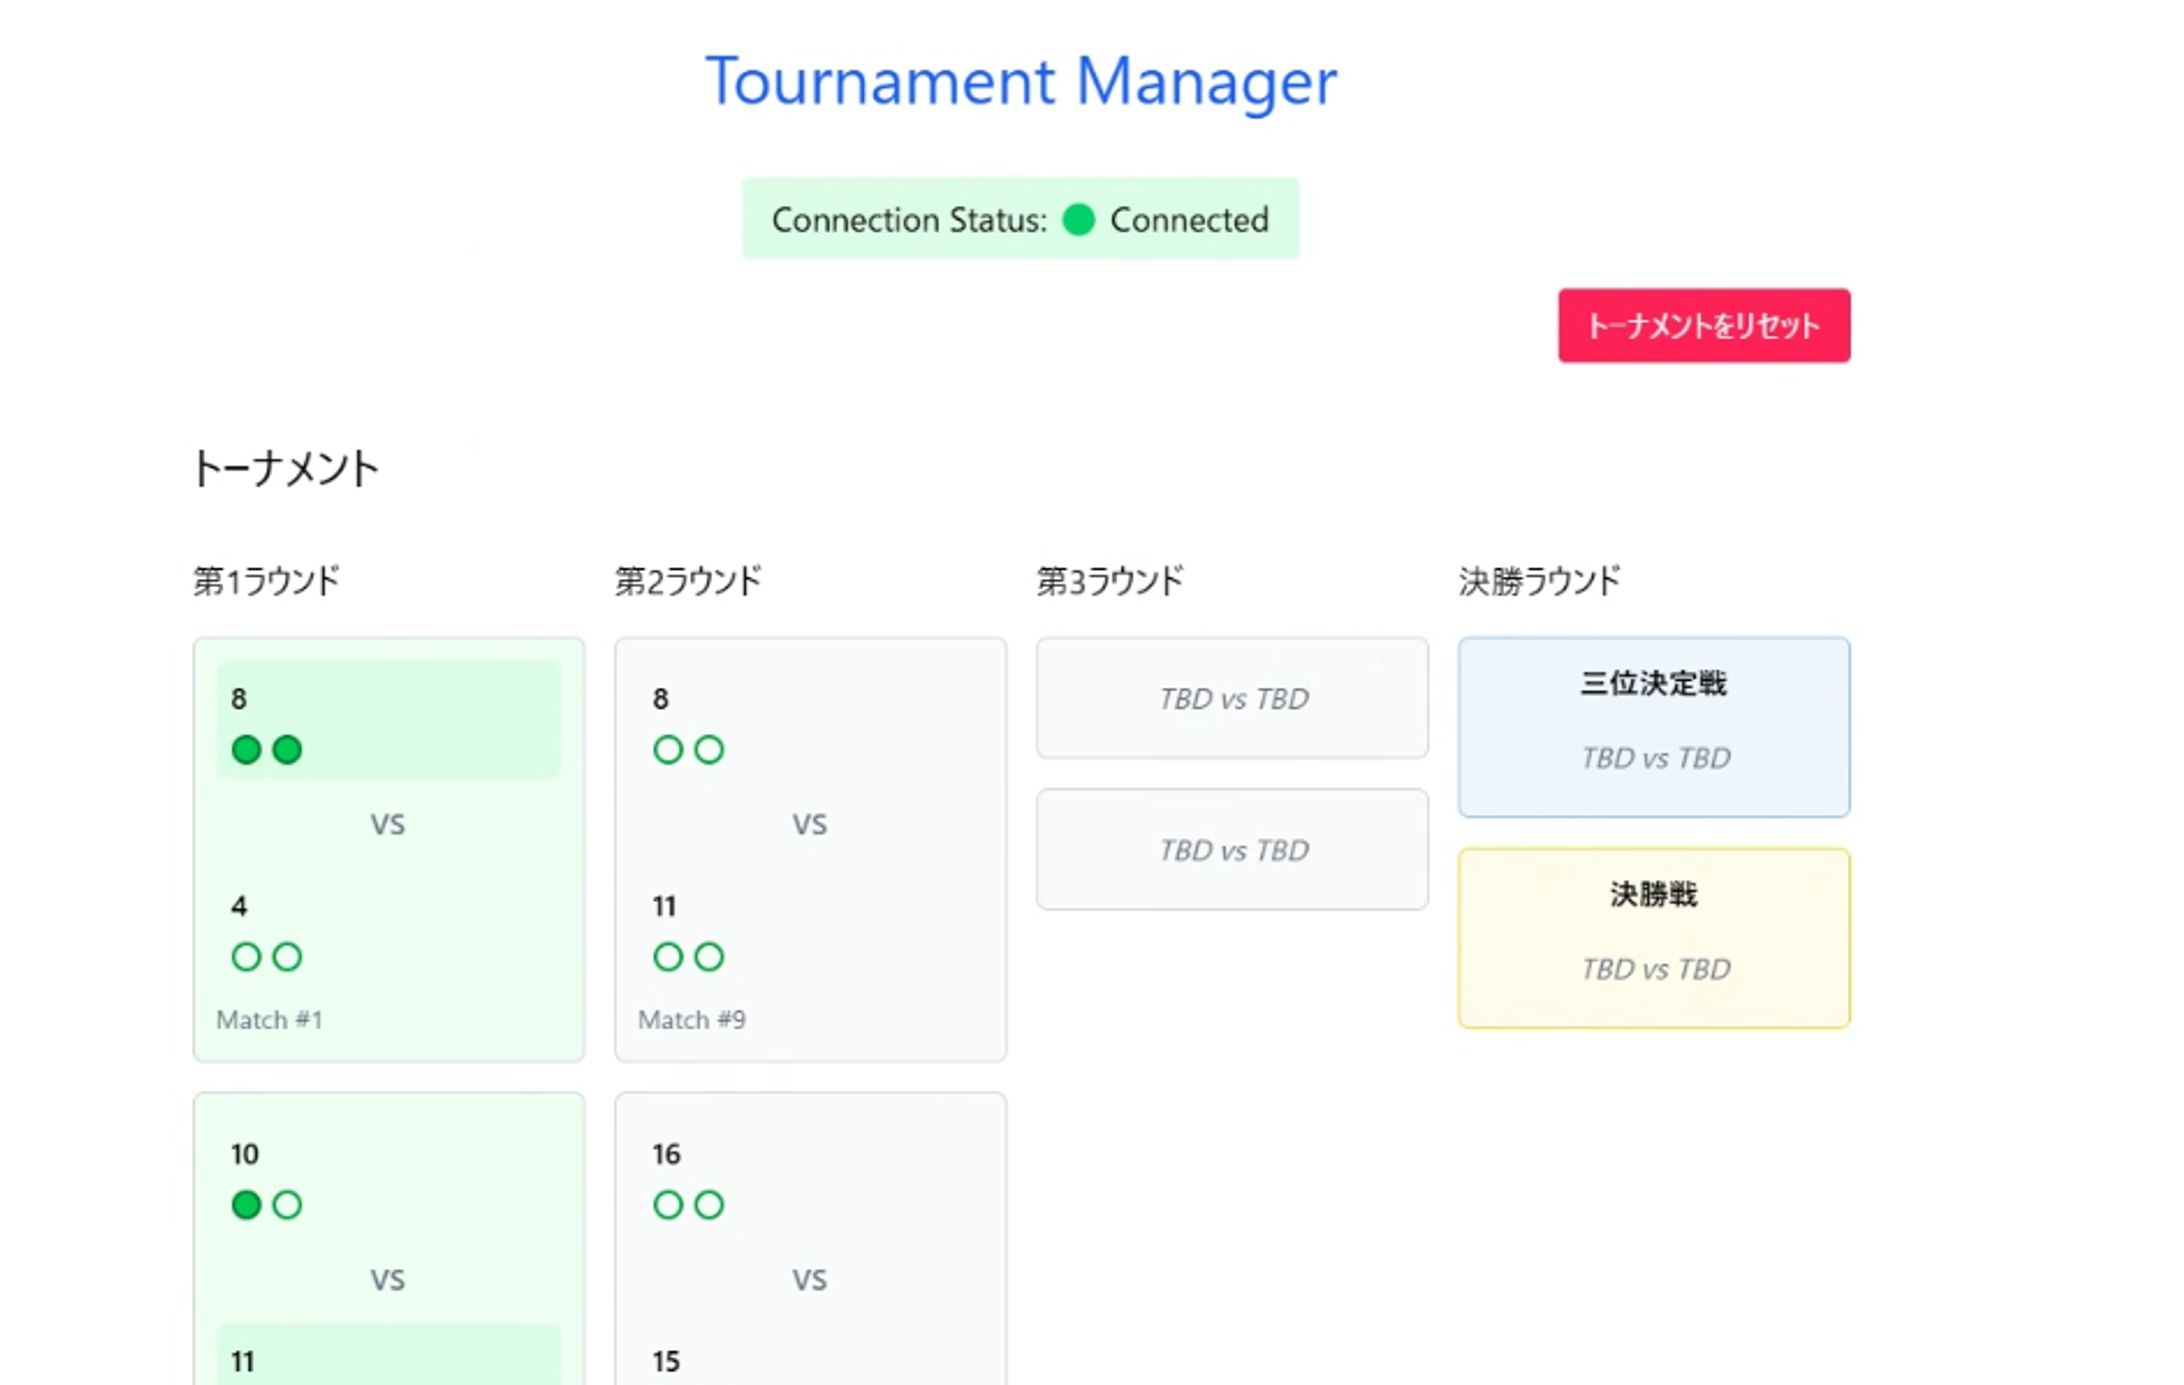Mark the first win circle for player 16
The image size is (2184, 1385).
(x=668, y=1205)
